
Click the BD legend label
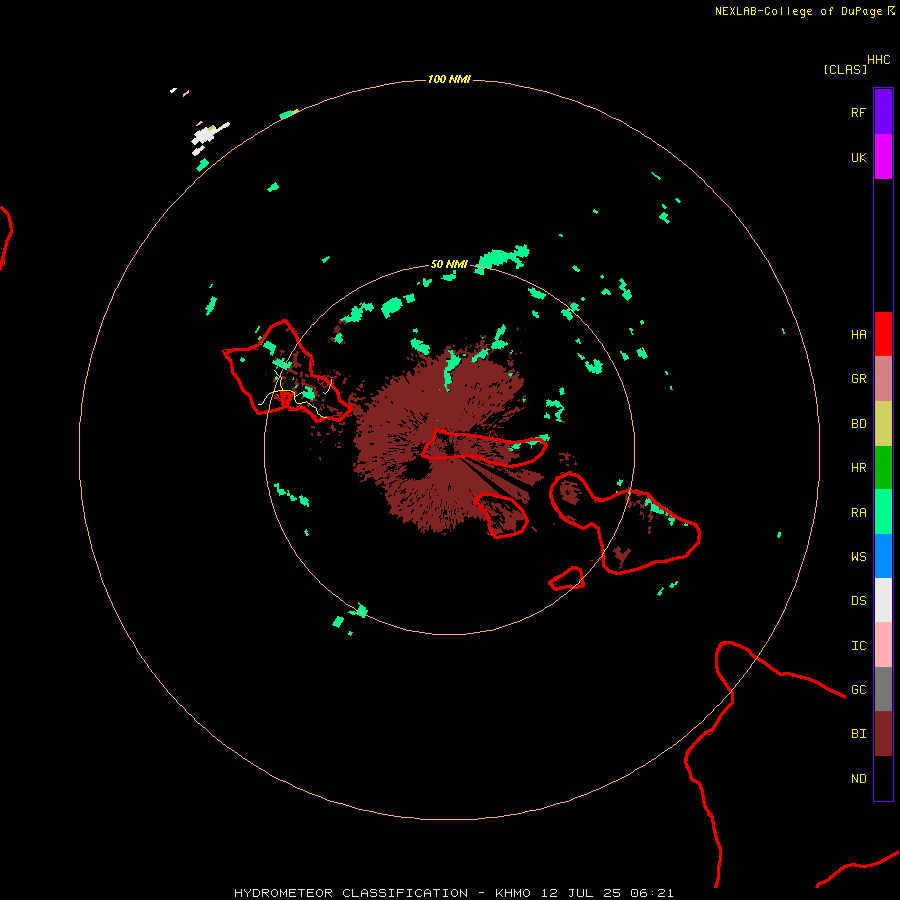(x=858, y=424)
